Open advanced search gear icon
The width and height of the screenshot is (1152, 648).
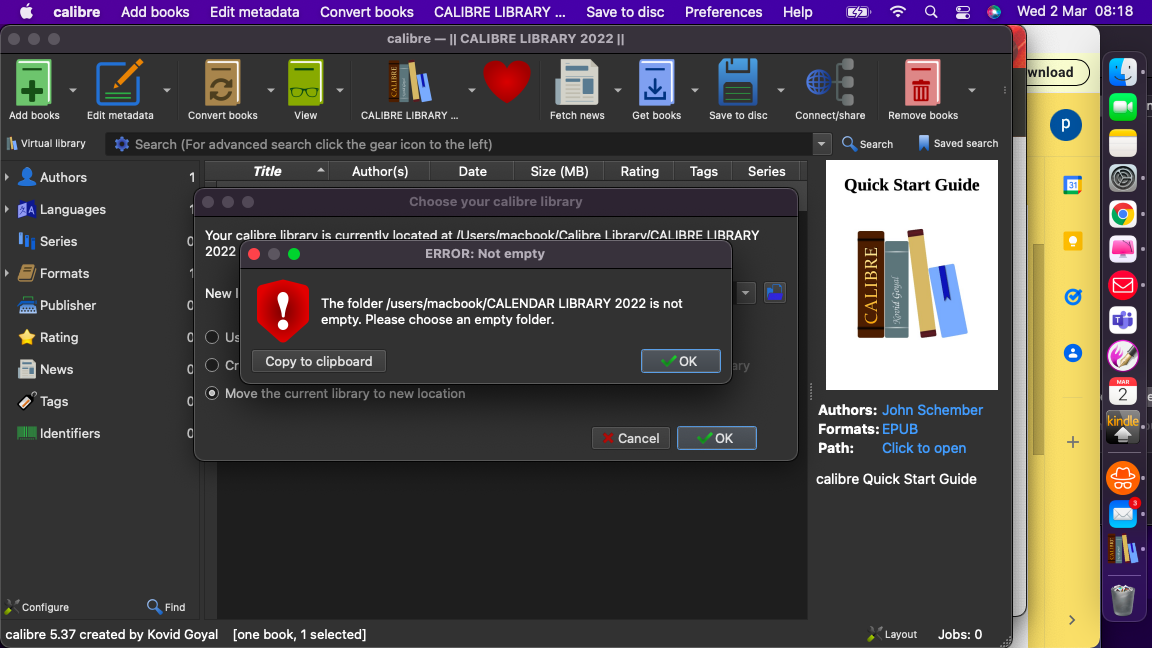point(122,144)
